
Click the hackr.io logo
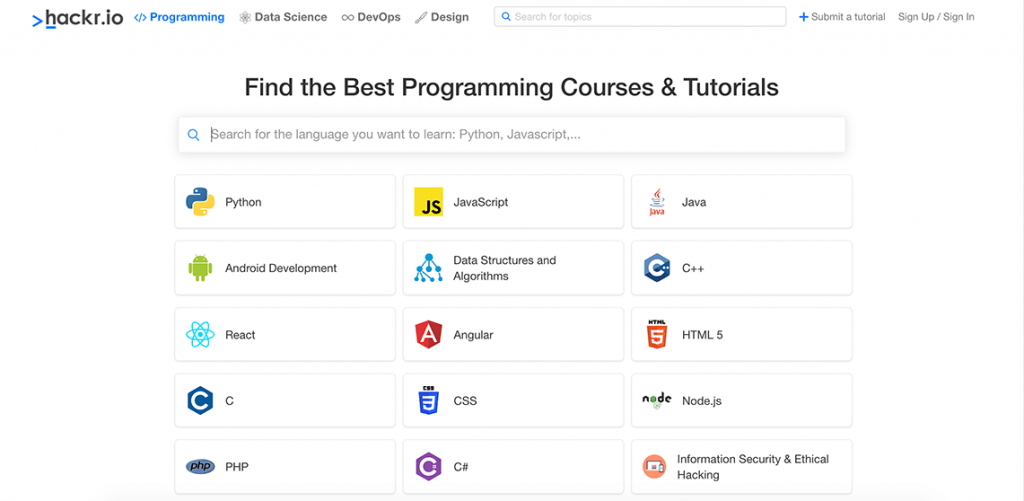(x=78, y=18)
